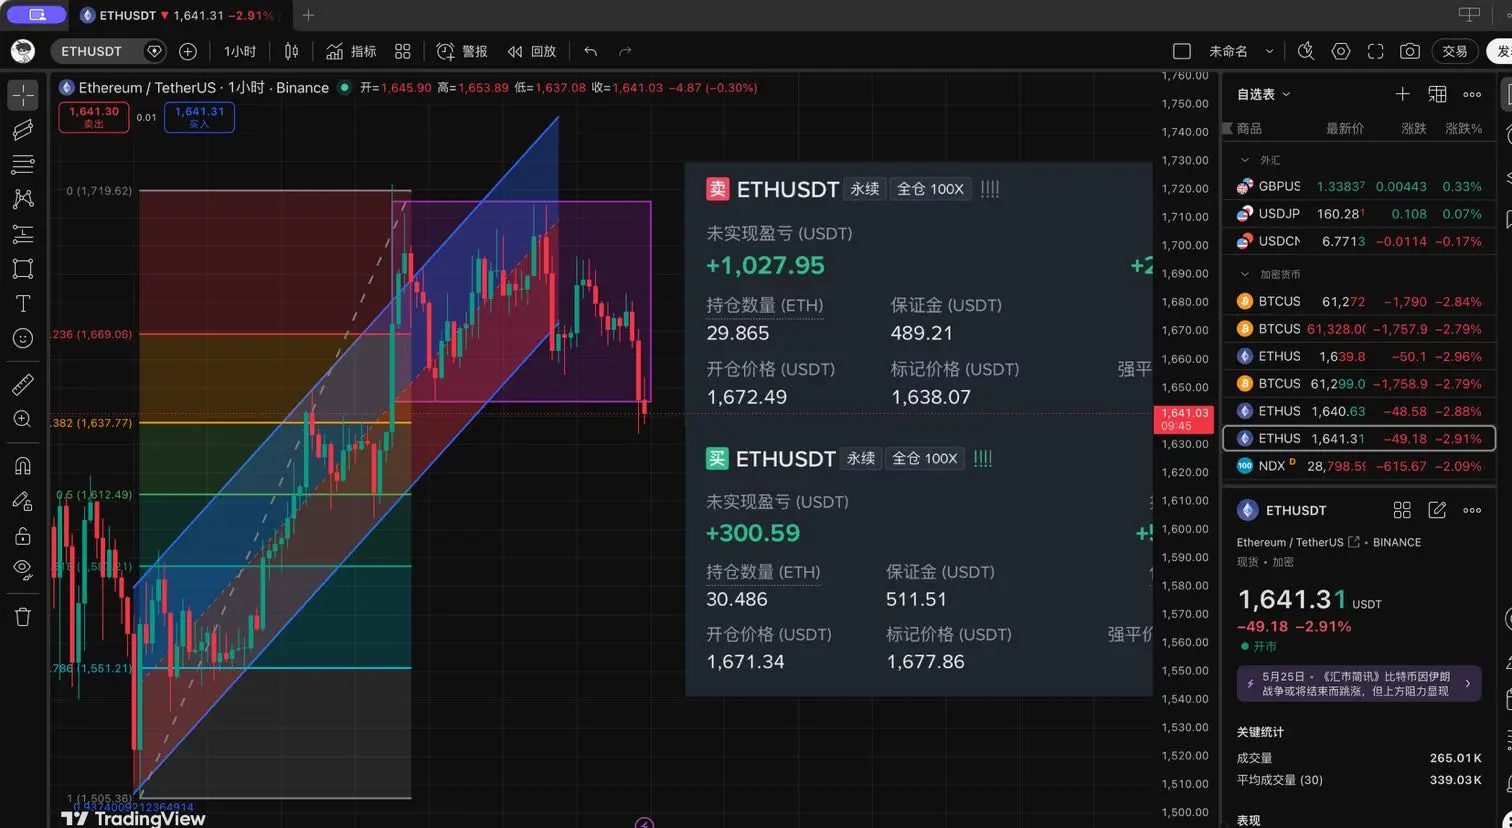Open the 自选表 watchlist dropdown
The image size is (1512, 828).
[1264, 94]
